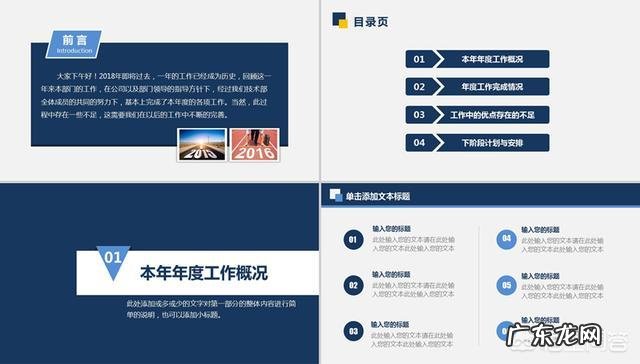Open contents entry 工作中的优点存在的不足
The image size is (640, 364).
pos(492,115)
